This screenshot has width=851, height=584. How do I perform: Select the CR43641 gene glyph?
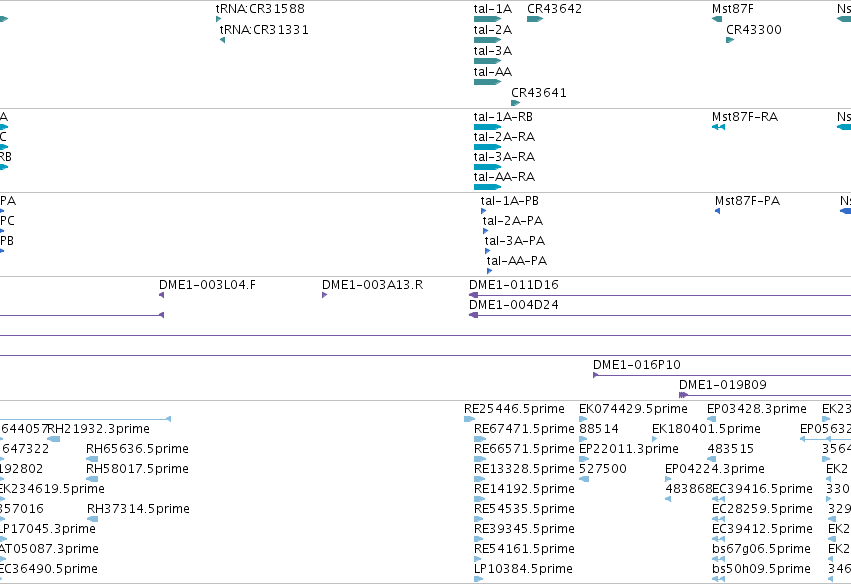[516, 103]
